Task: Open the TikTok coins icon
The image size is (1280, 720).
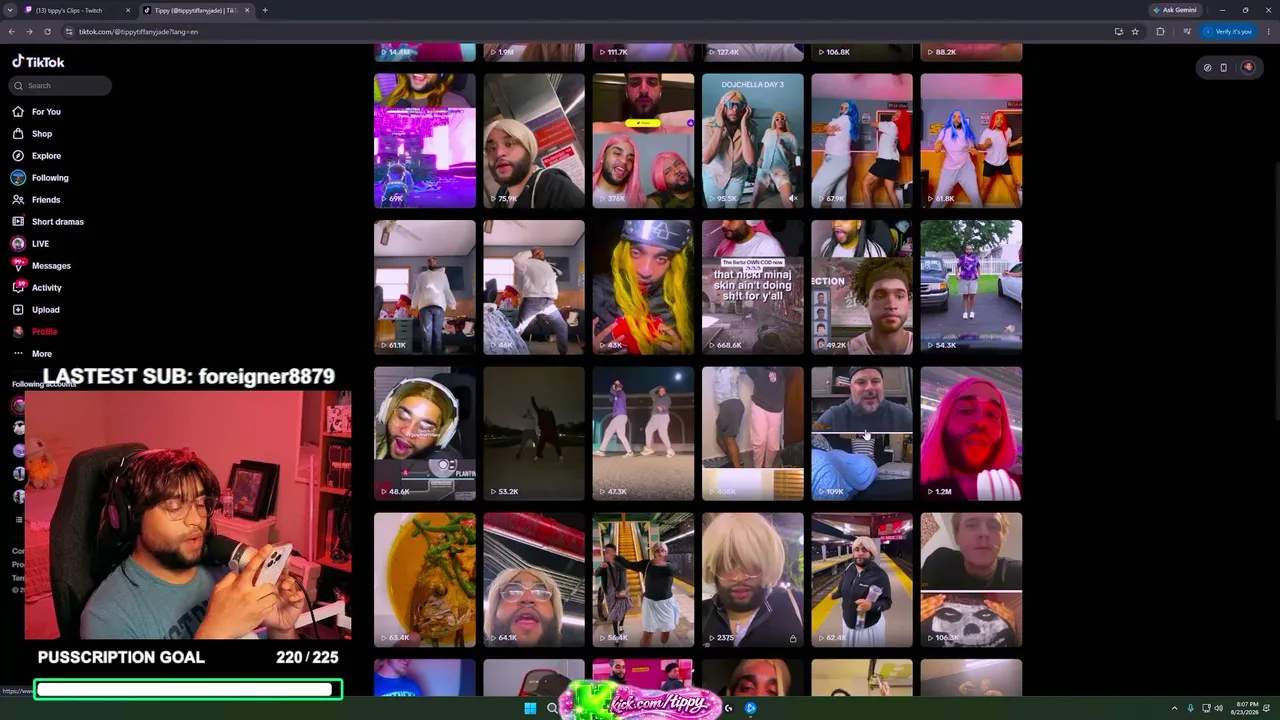Action: point(1207,68)
